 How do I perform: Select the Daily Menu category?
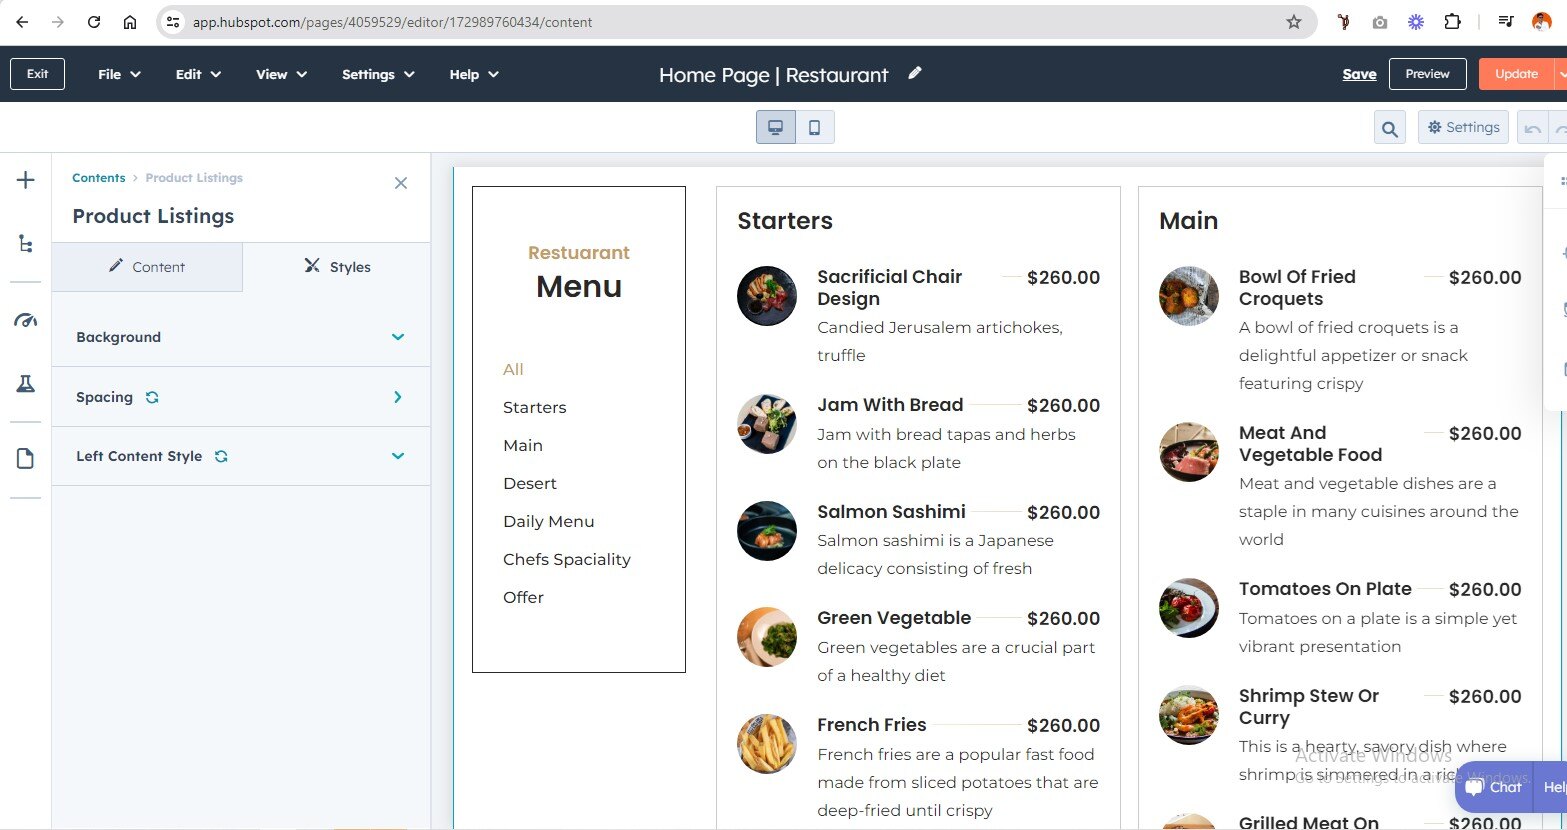point(548,521)
